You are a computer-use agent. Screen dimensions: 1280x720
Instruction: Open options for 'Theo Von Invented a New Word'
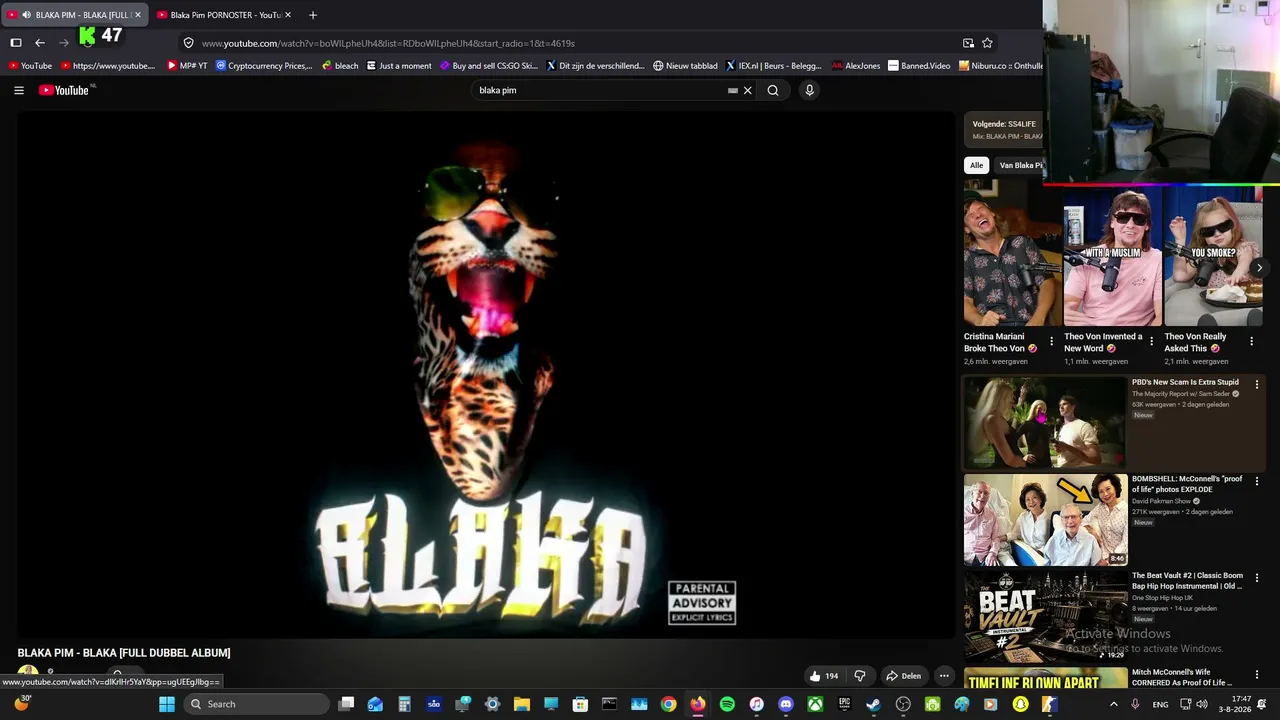click(1151, 342)
